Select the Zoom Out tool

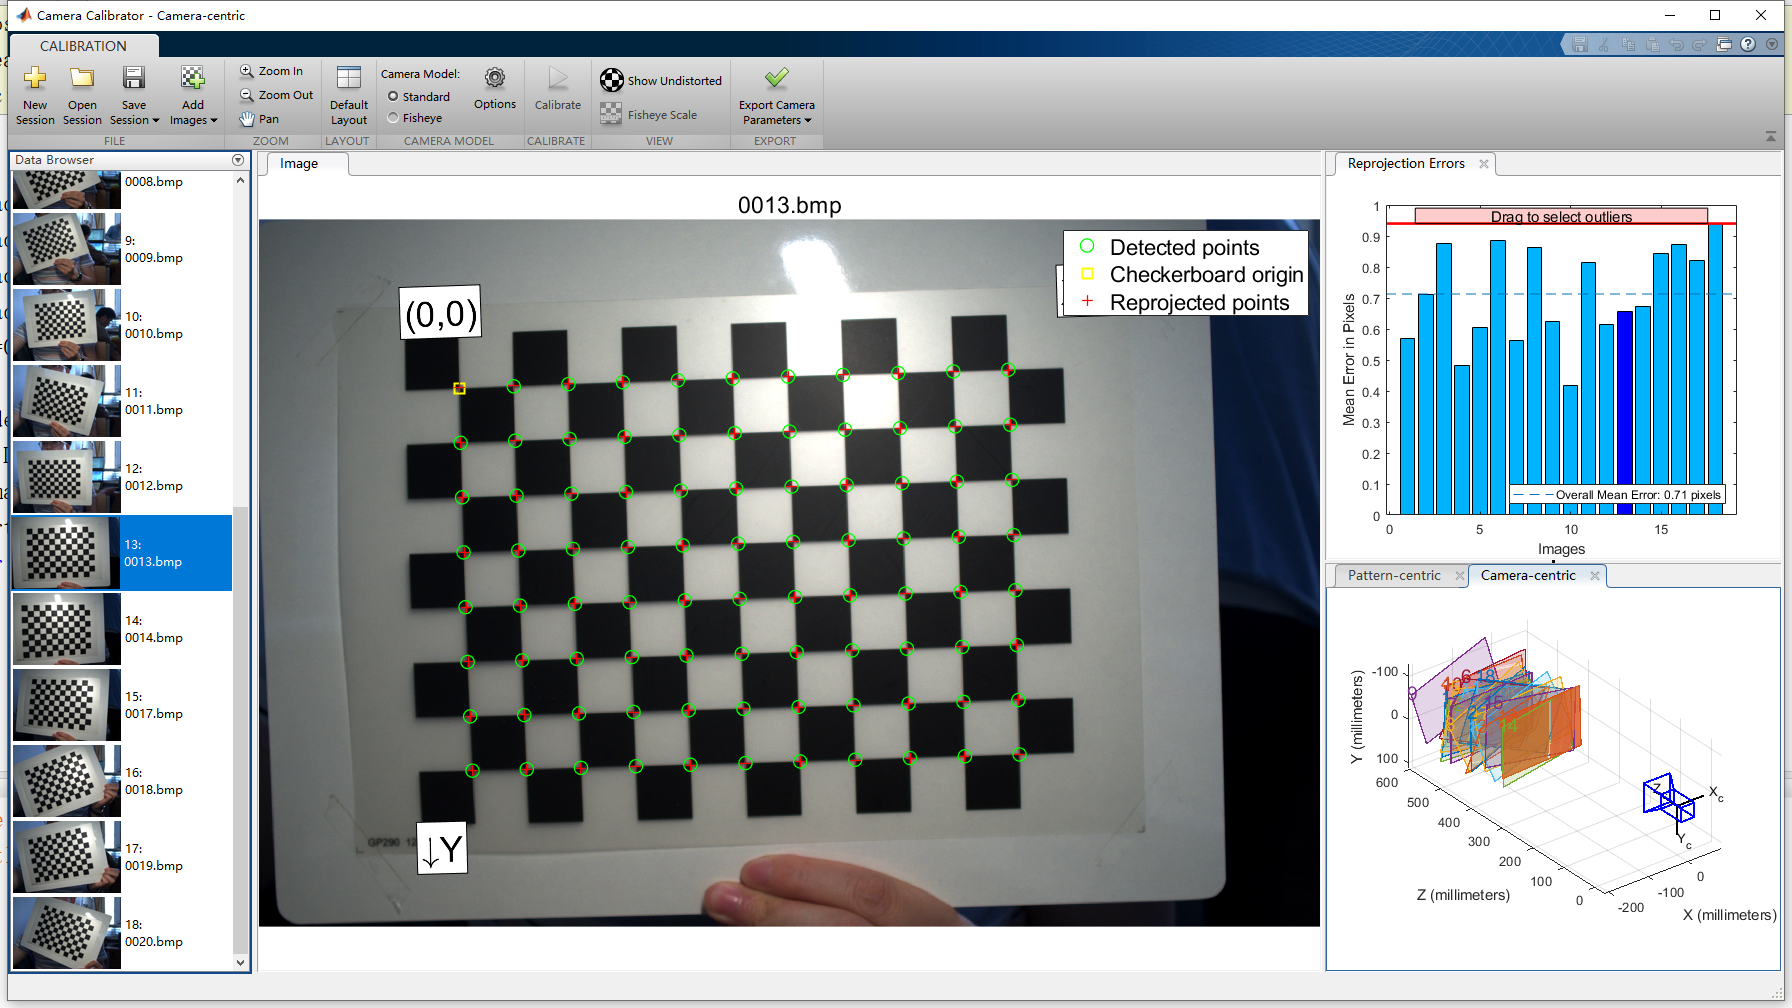click(x=274, y=94)
